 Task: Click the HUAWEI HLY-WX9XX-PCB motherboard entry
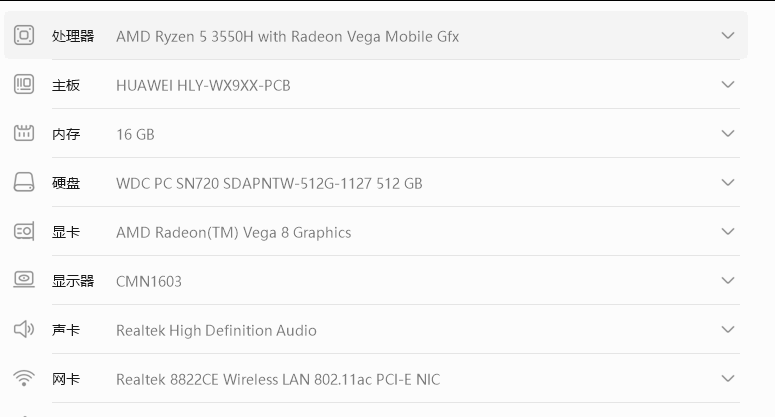click(203, 86)
